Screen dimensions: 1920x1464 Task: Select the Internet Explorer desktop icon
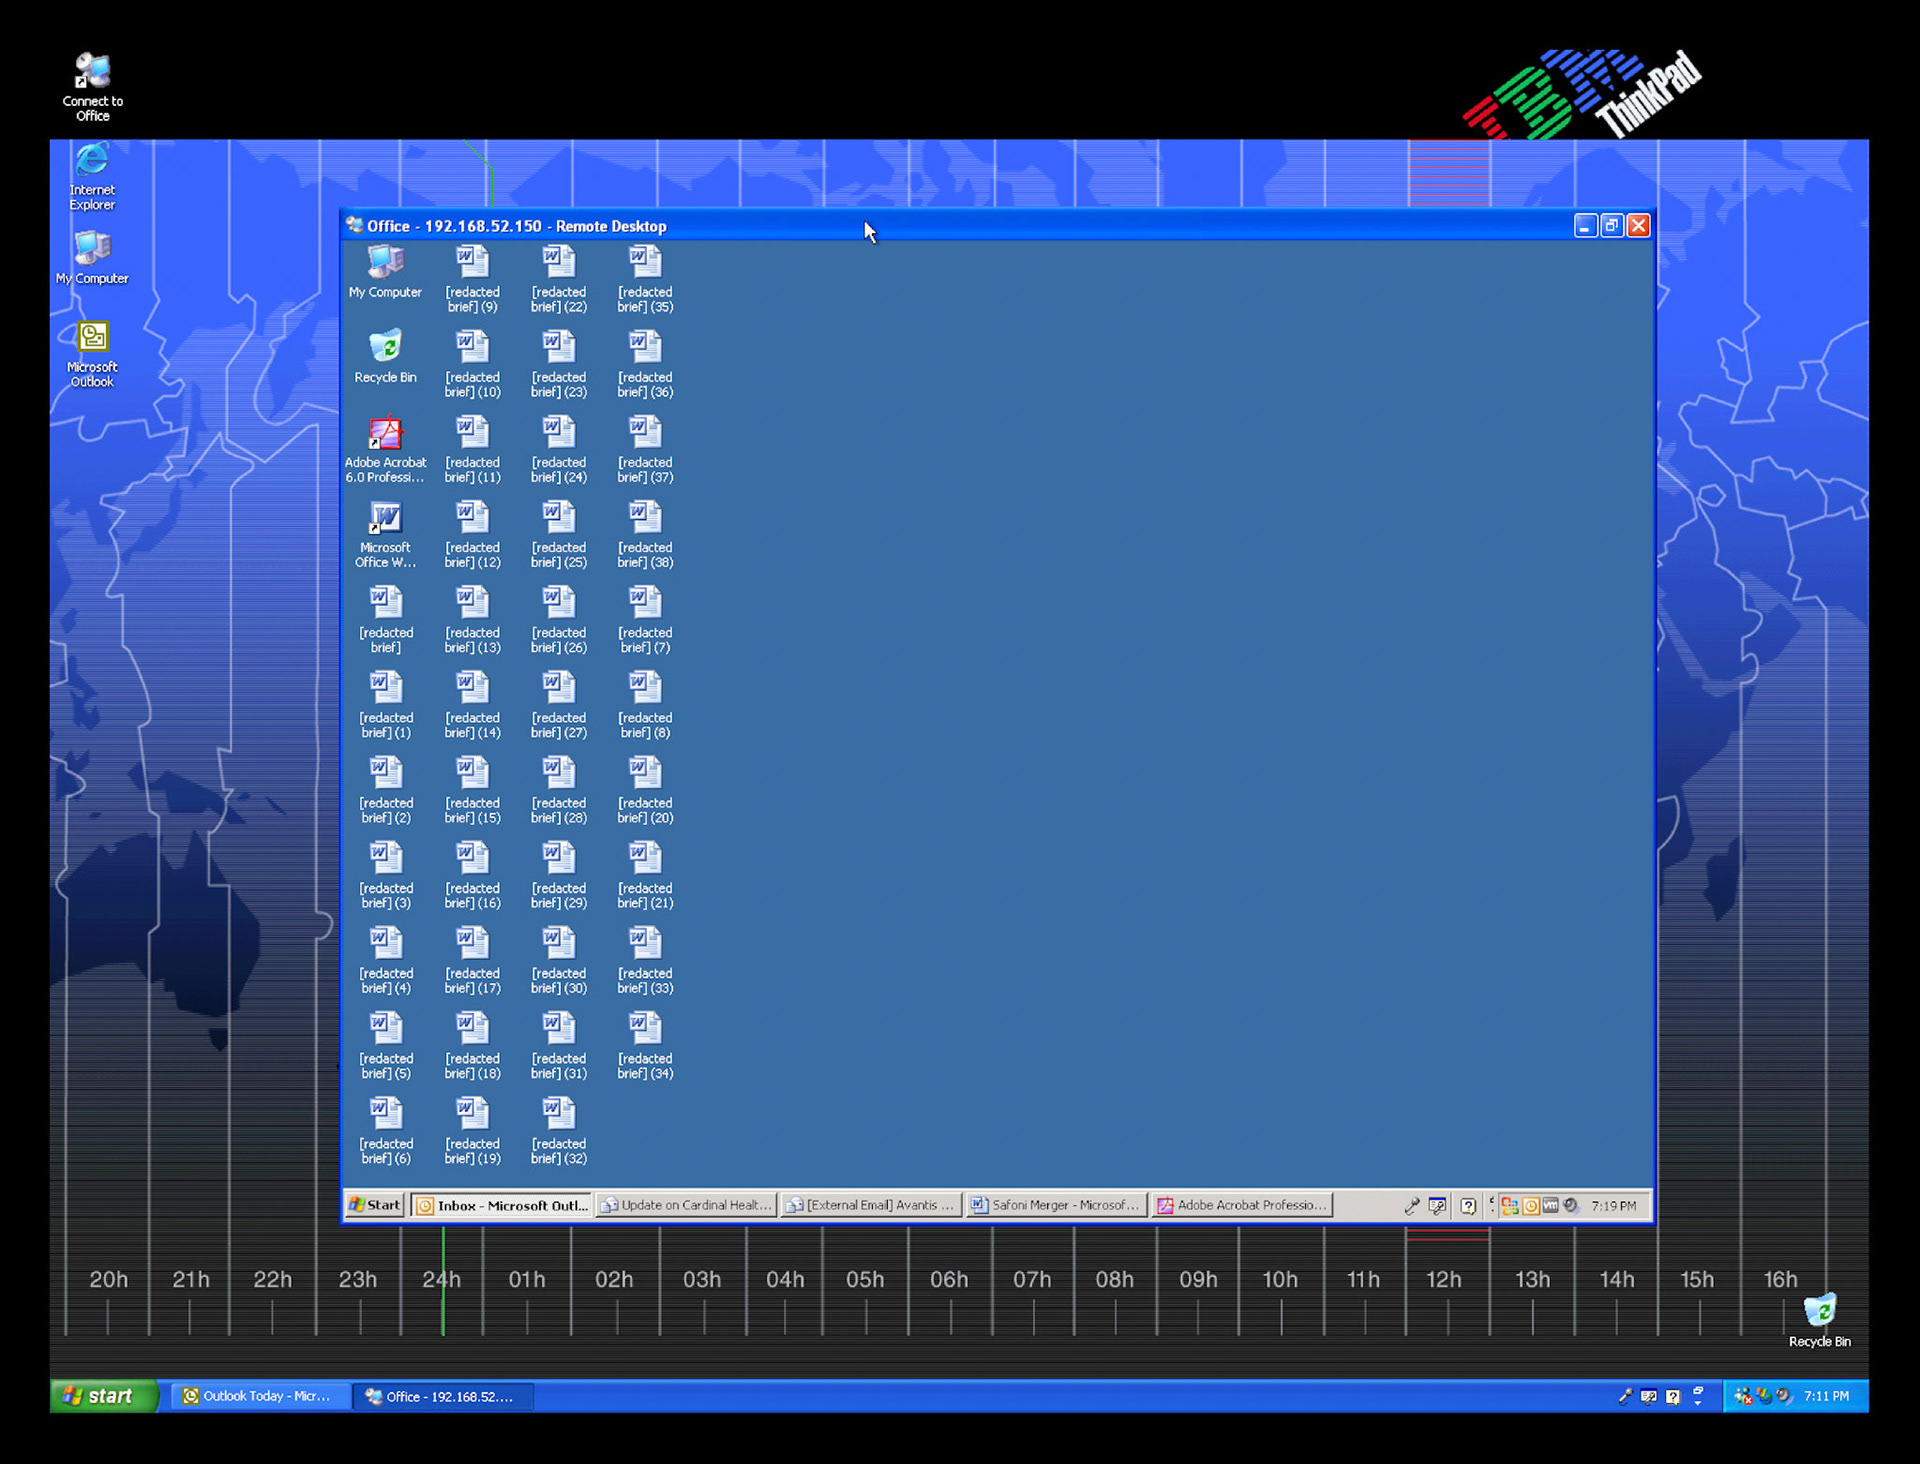[x=92, y=162]
